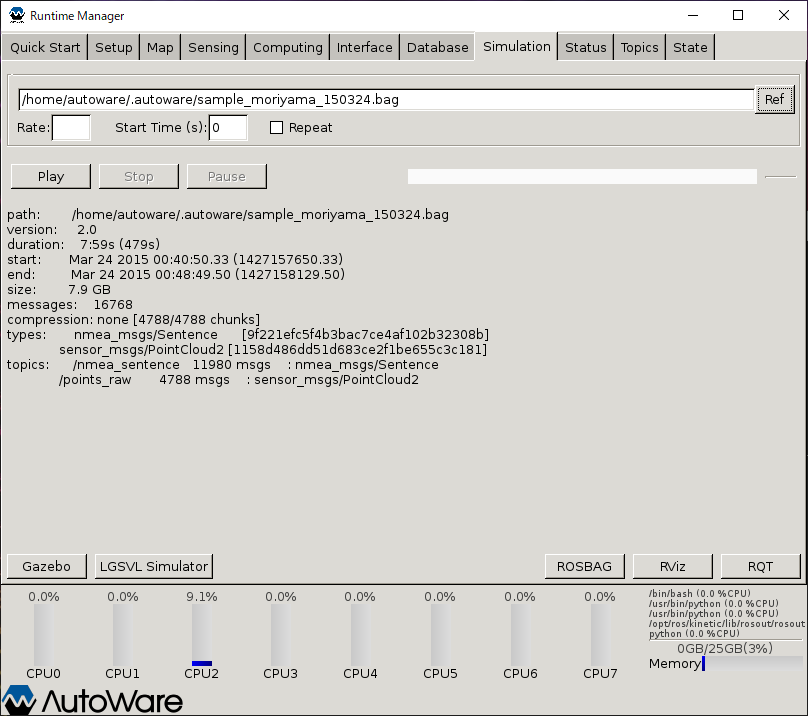
Task: View the Topics tab
Action: 639,47
